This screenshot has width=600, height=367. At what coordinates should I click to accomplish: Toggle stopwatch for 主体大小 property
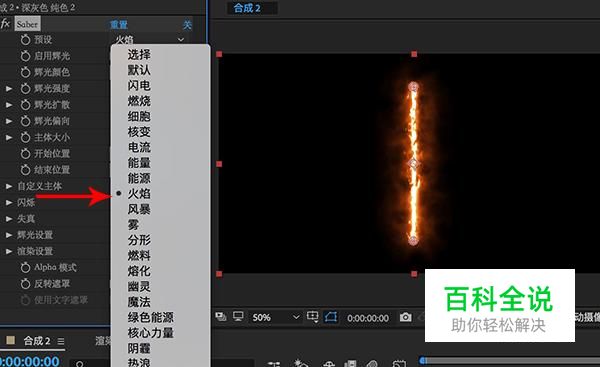tap(25, 137)
